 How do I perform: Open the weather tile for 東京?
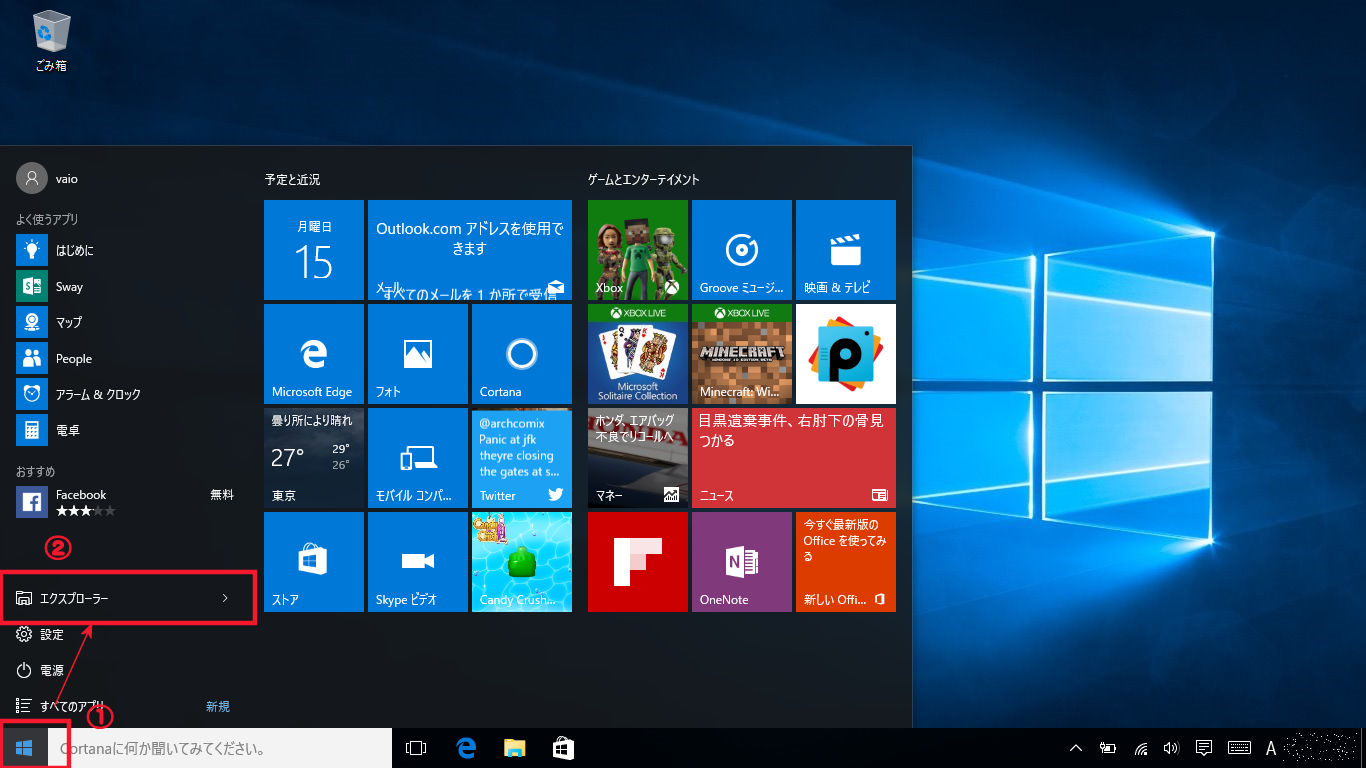click(314, 458)
